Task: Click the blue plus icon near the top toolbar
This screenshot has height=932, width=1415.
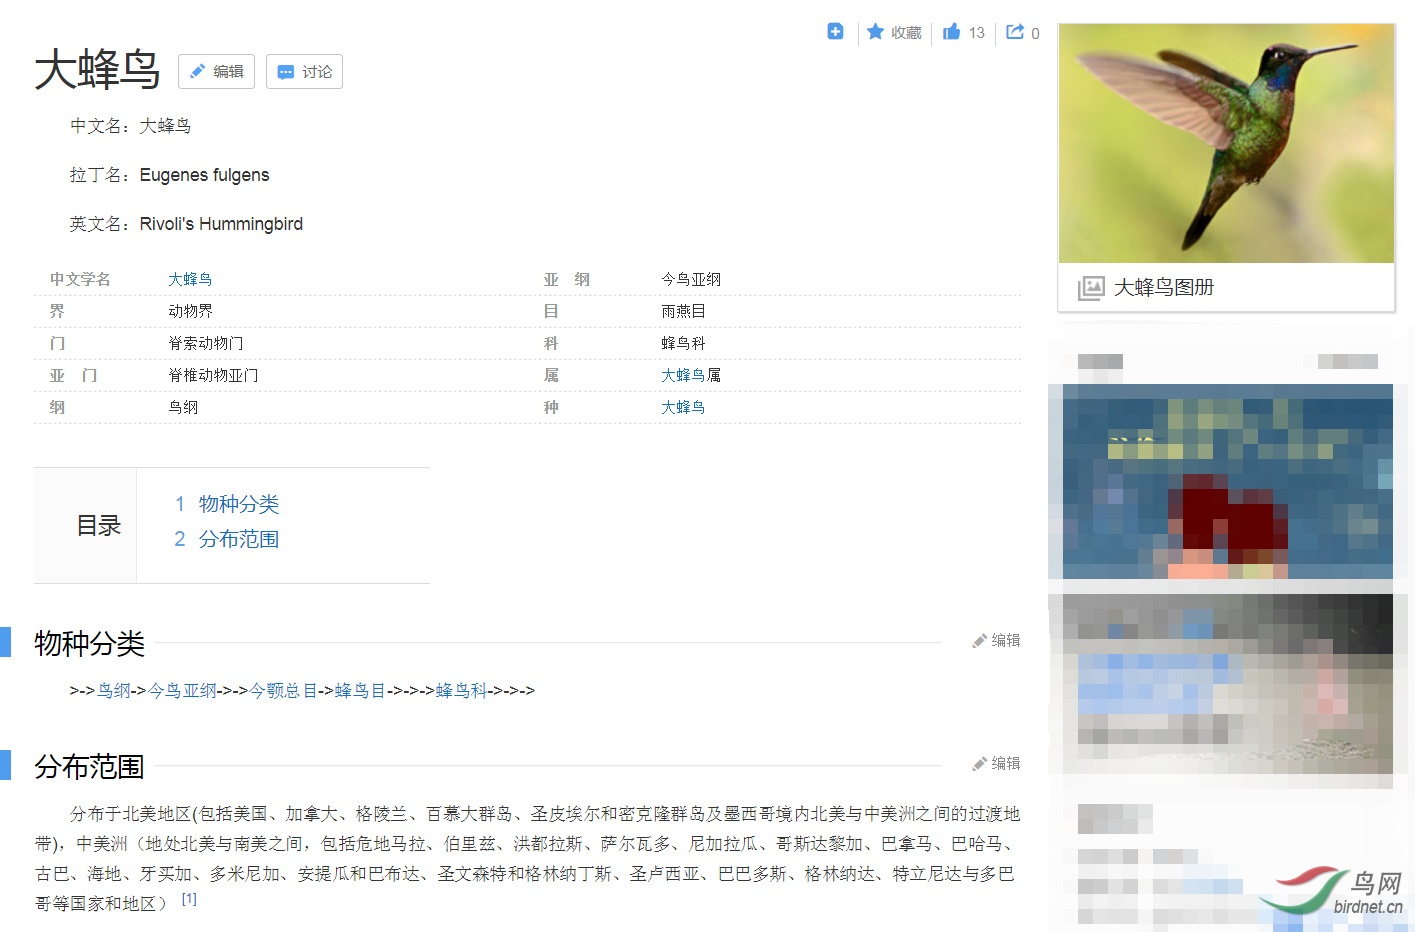Action: tap(835, 31)
